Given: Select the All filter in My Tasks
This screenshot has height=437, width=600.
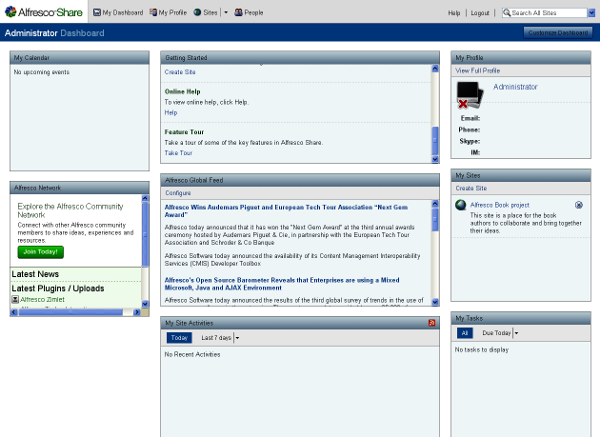Looking at the screenshot, I should point(465,333).
